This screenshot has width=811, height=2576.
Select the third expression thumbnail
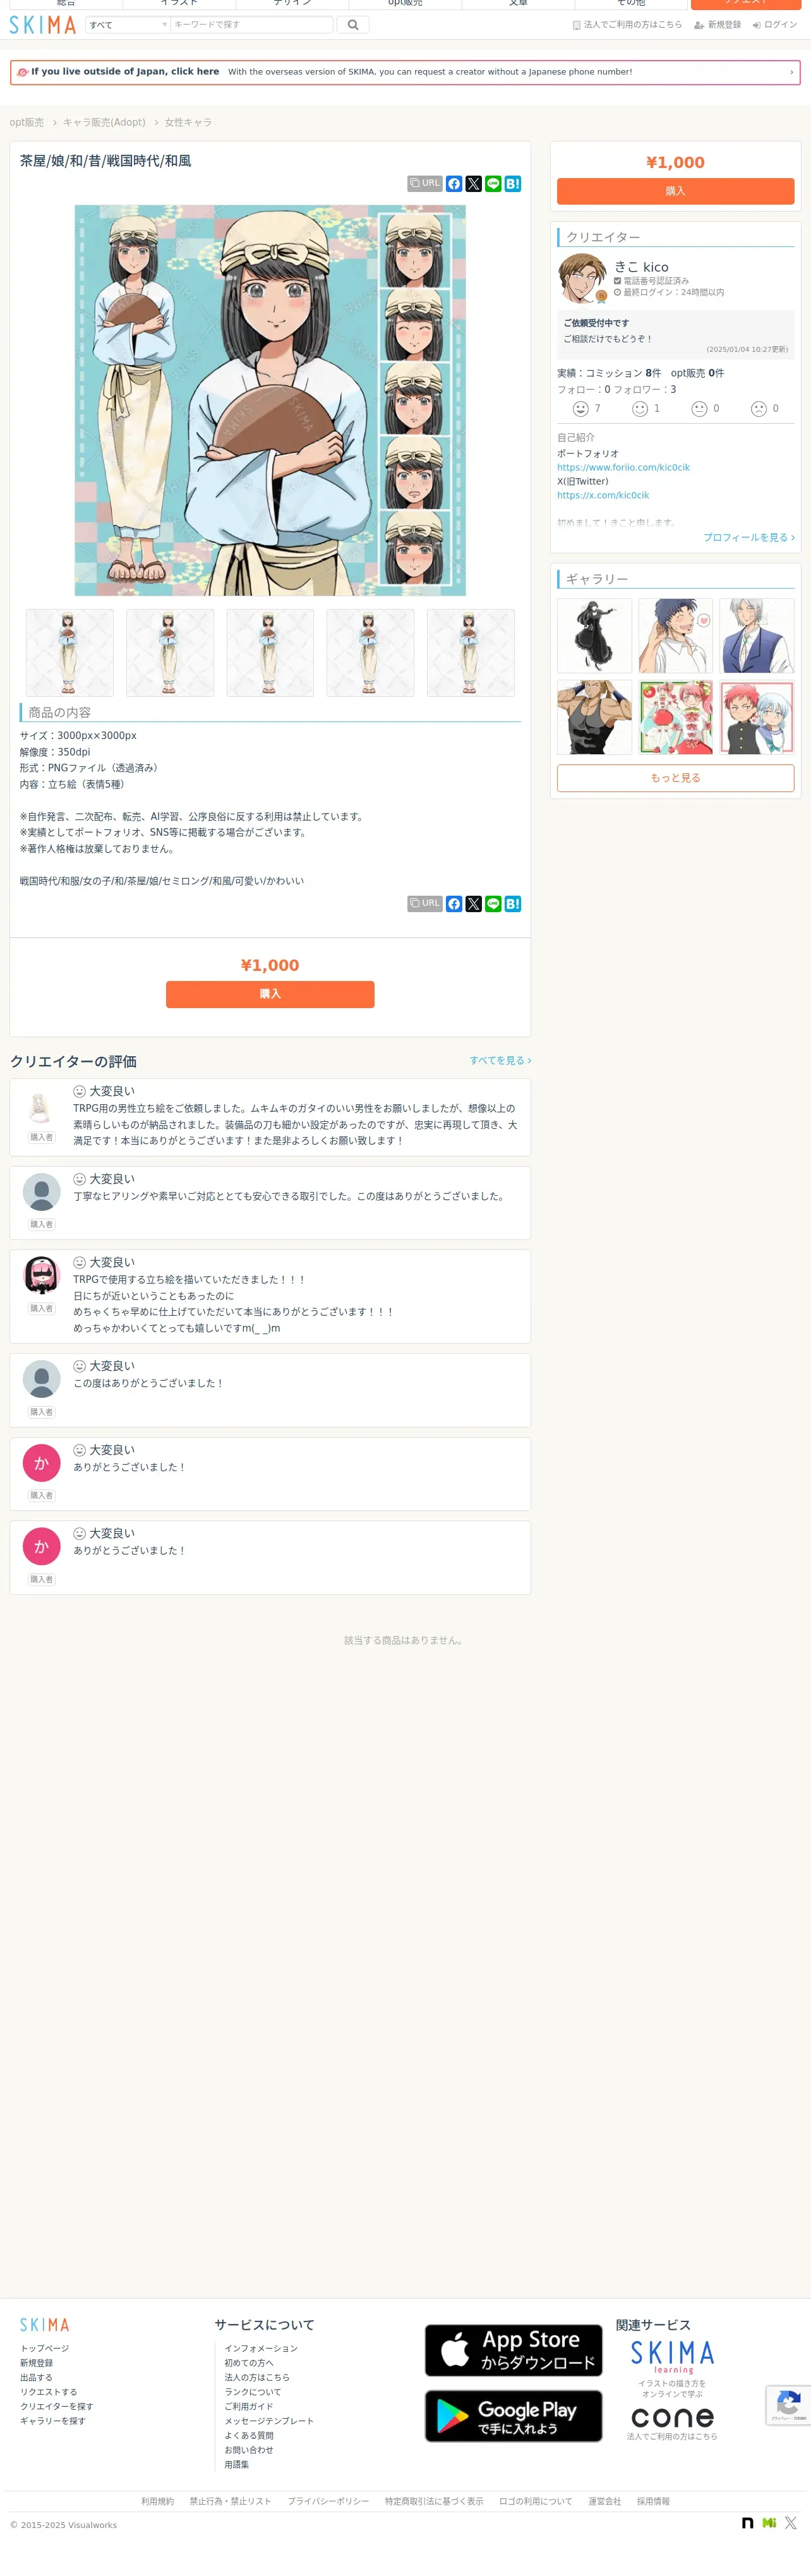click(270, 653)
